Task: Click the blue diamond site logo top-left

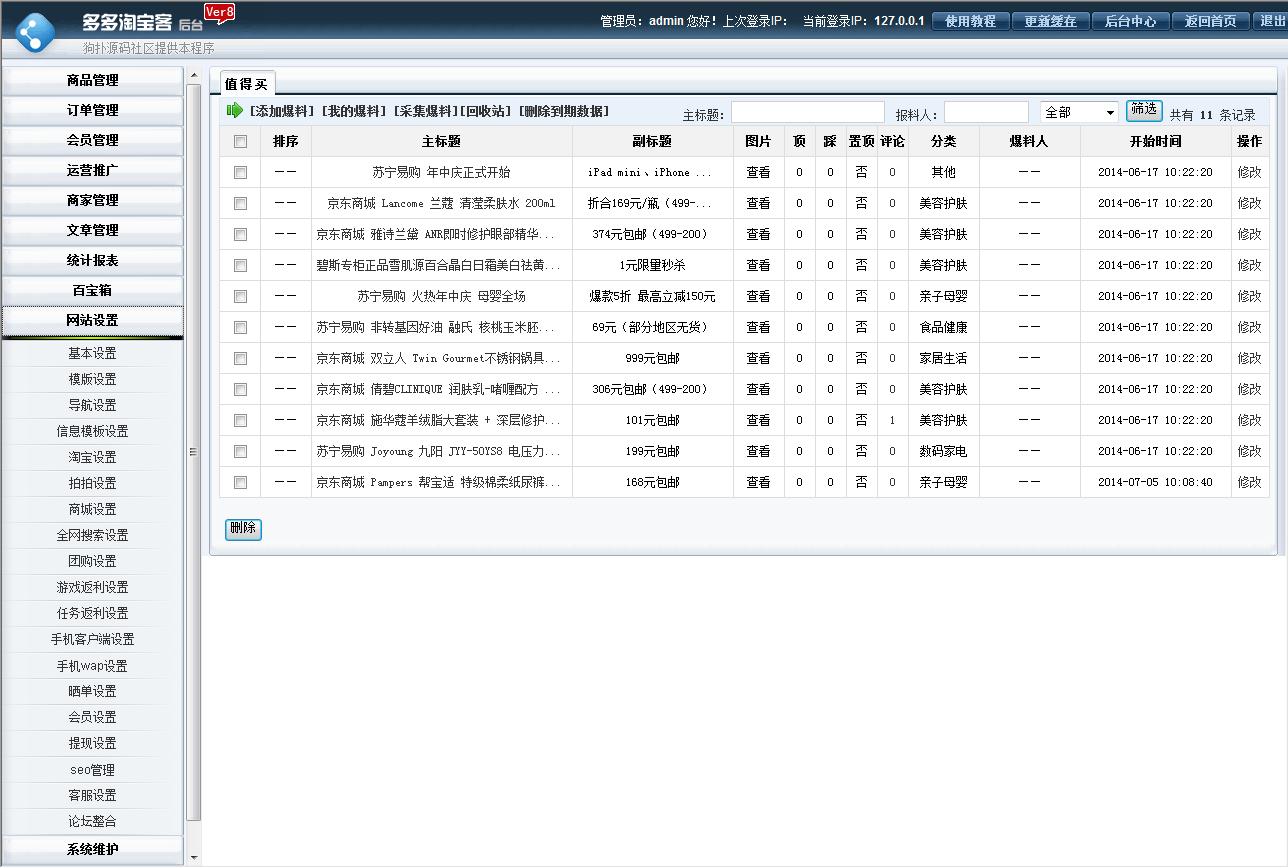Action: click(36, 30)
